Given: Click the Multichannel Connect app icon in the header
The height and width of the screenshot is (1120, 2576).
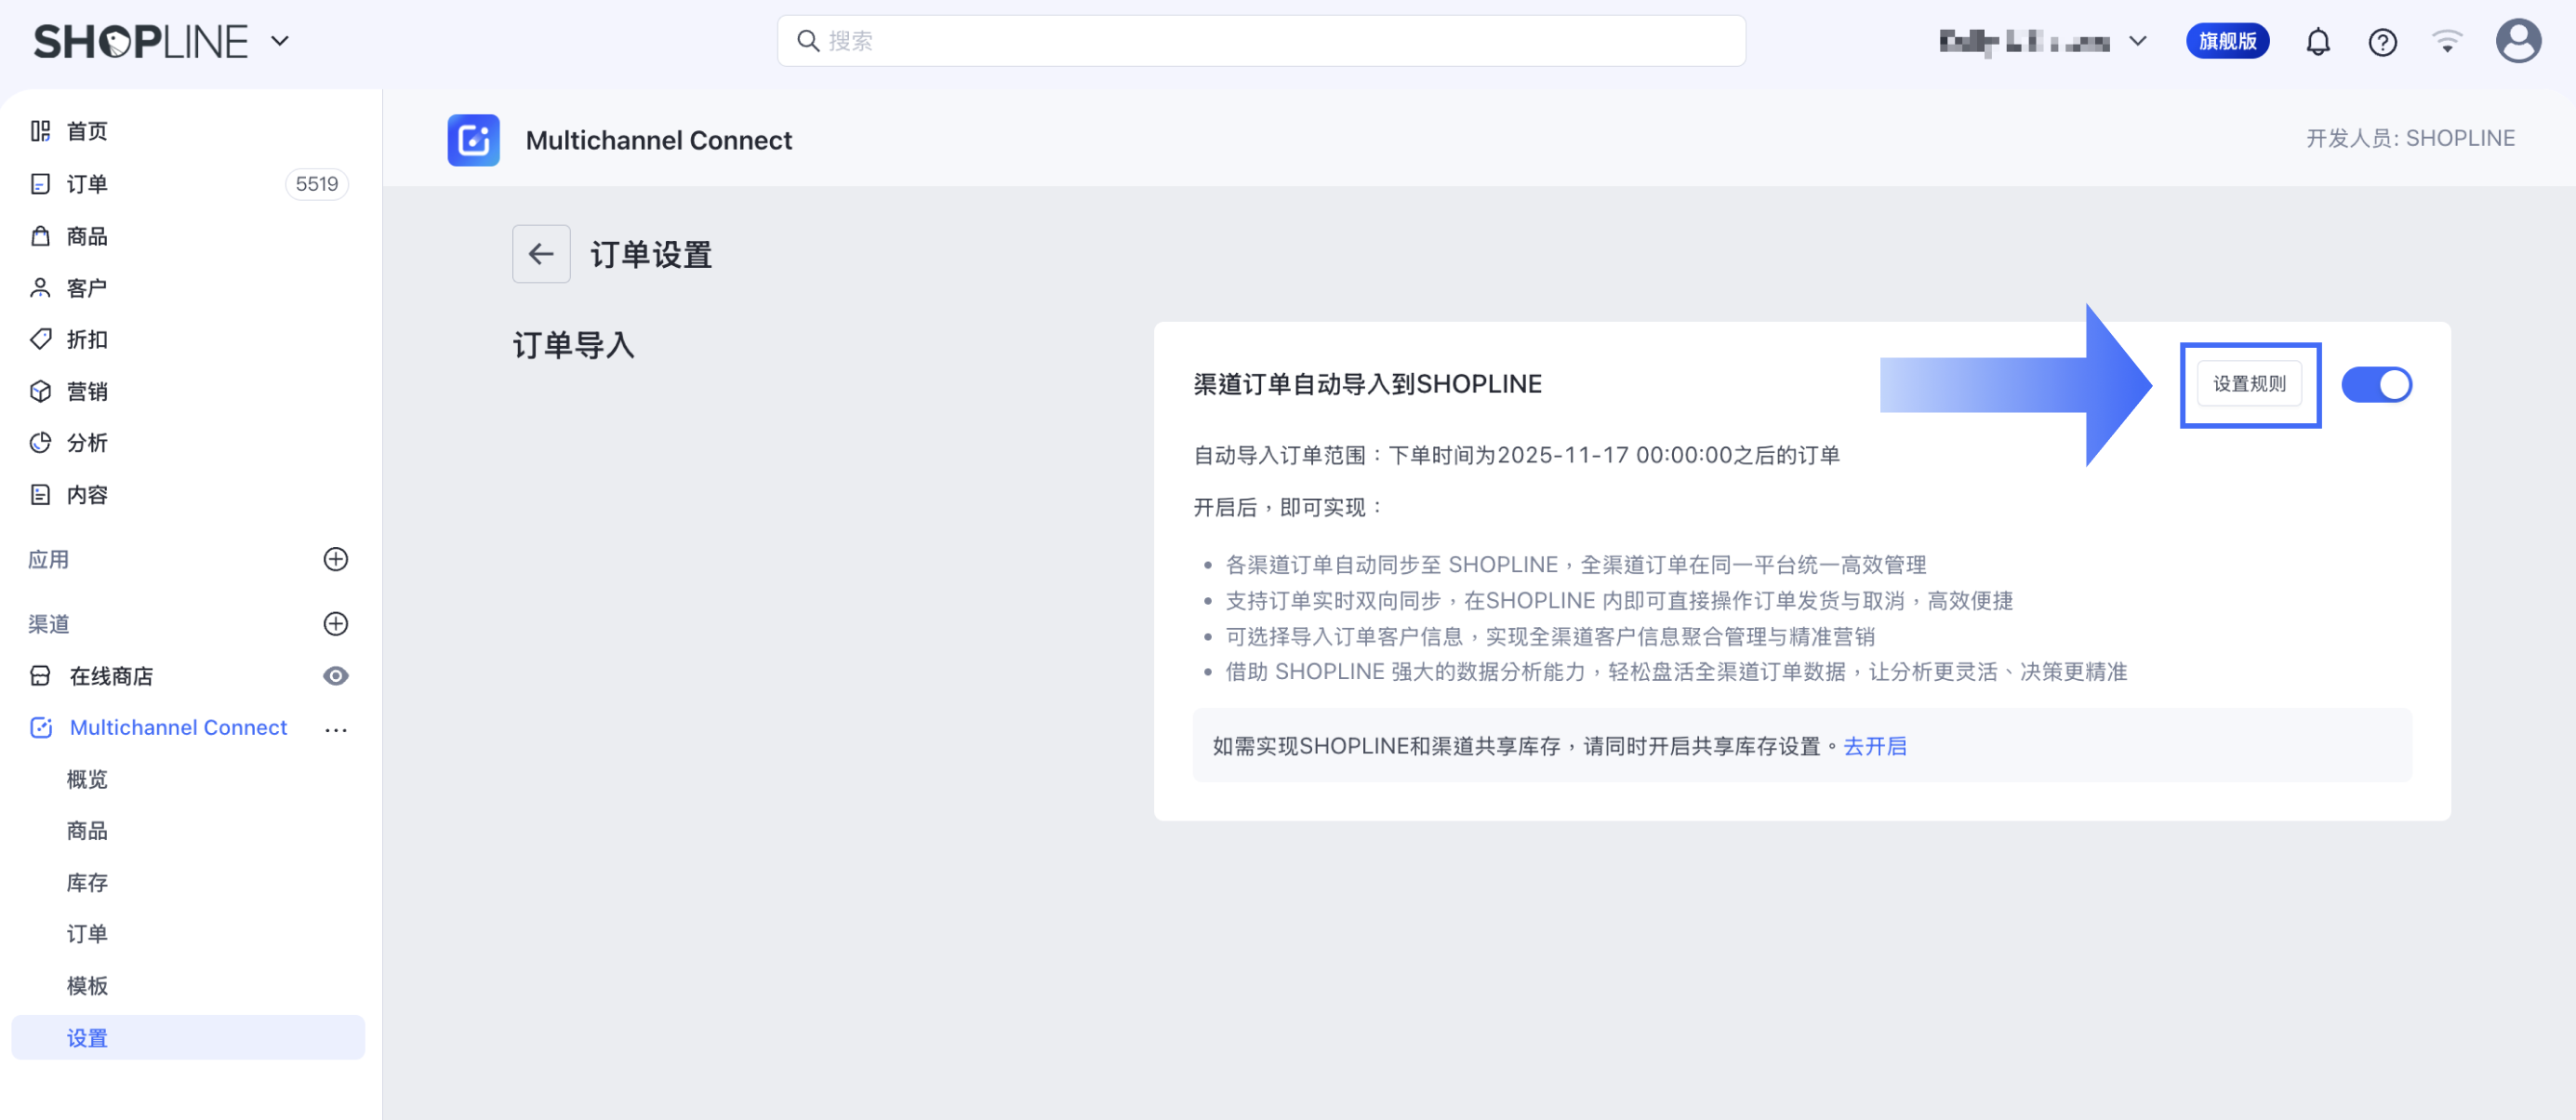Looking at the screenshot, I should pos(473,140).
